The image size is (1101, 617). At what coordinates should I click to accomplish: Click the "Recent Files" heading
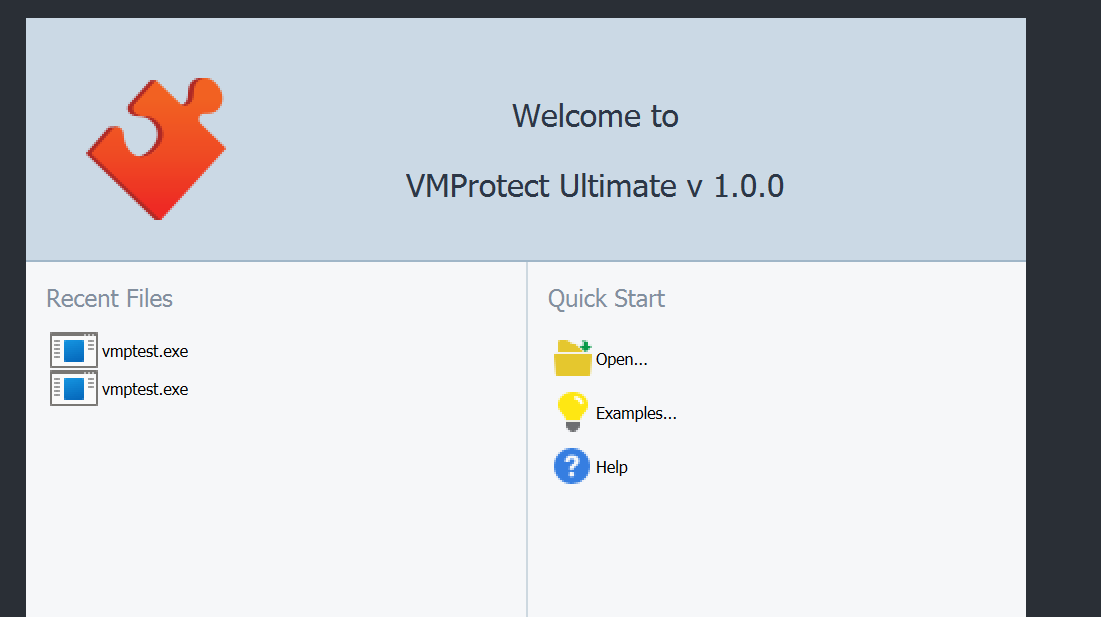[x=110, y=298]
